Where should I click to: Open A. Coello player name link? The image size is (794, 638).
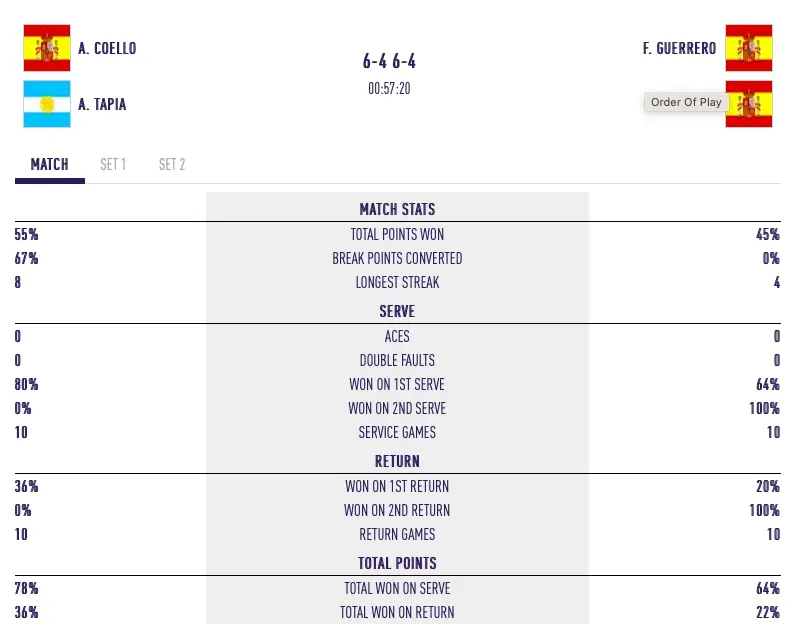click(107, 48)
